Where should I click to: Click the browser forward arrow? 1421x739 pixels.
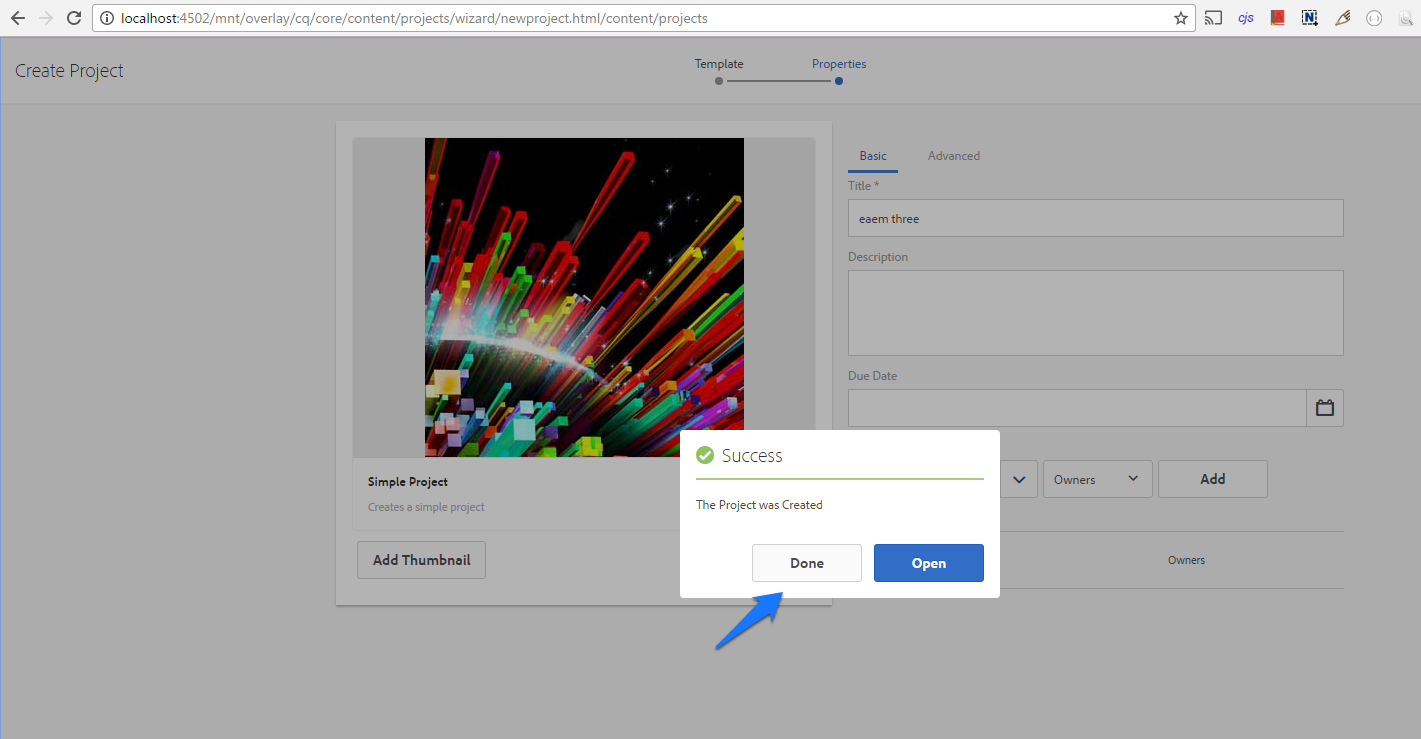point(45,18)
